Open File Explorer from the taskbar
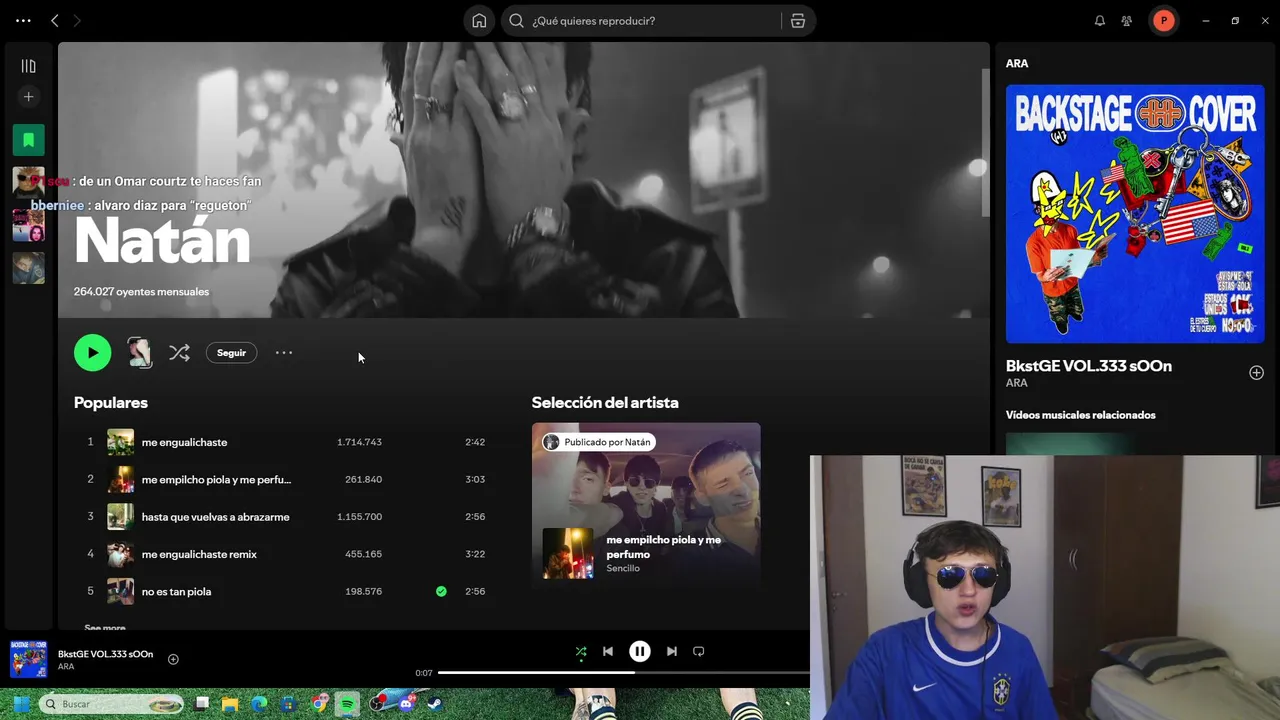Image resolution: width=1280 pixels, height=720 pixels. 230,704
